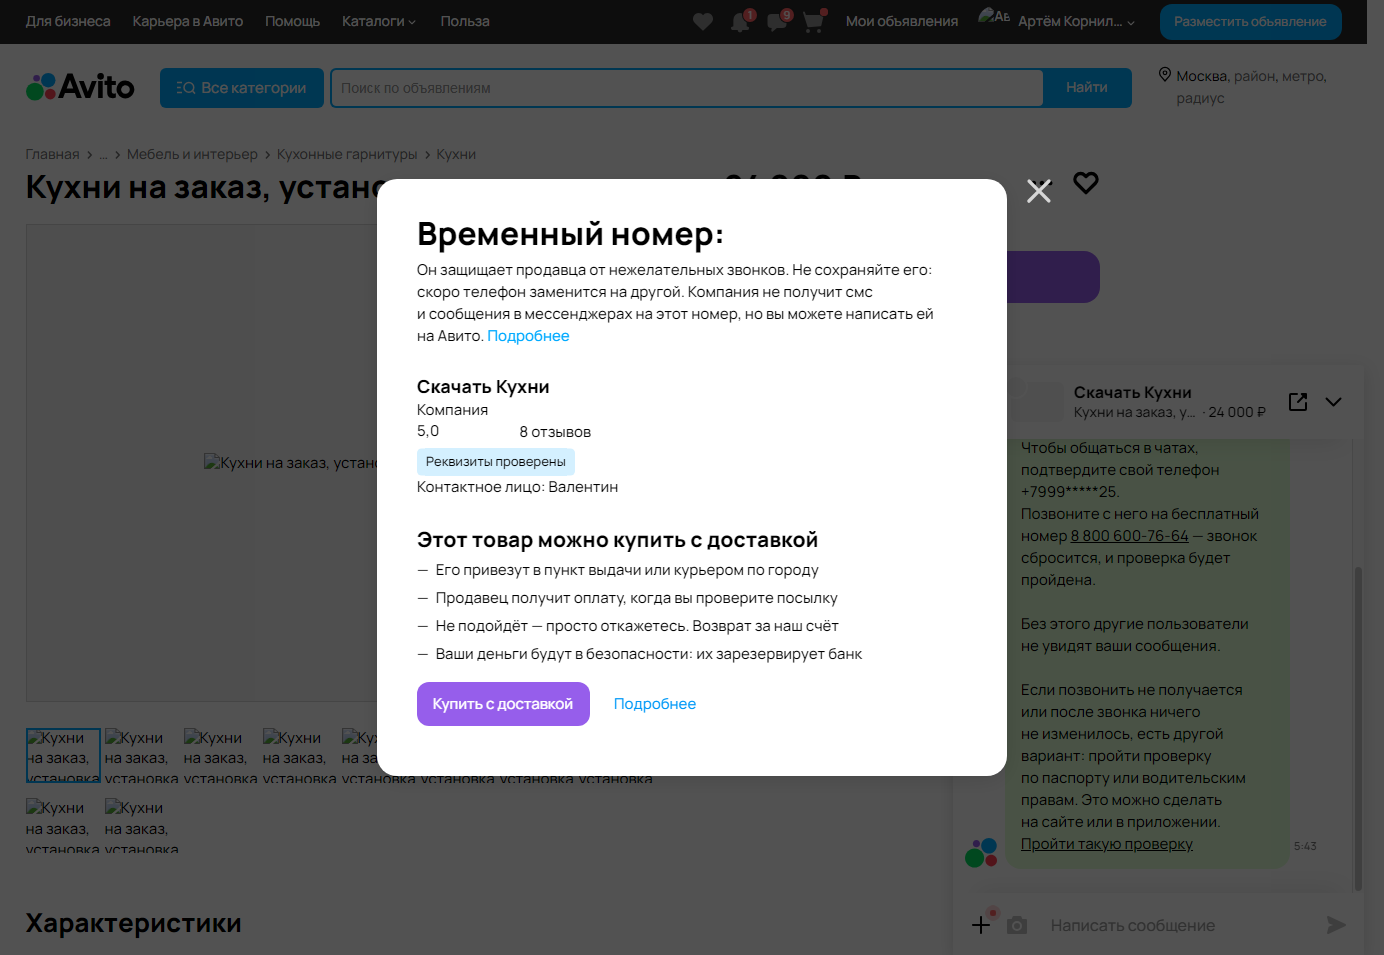Expand the Каталоги dropdown

coord(379,21)
